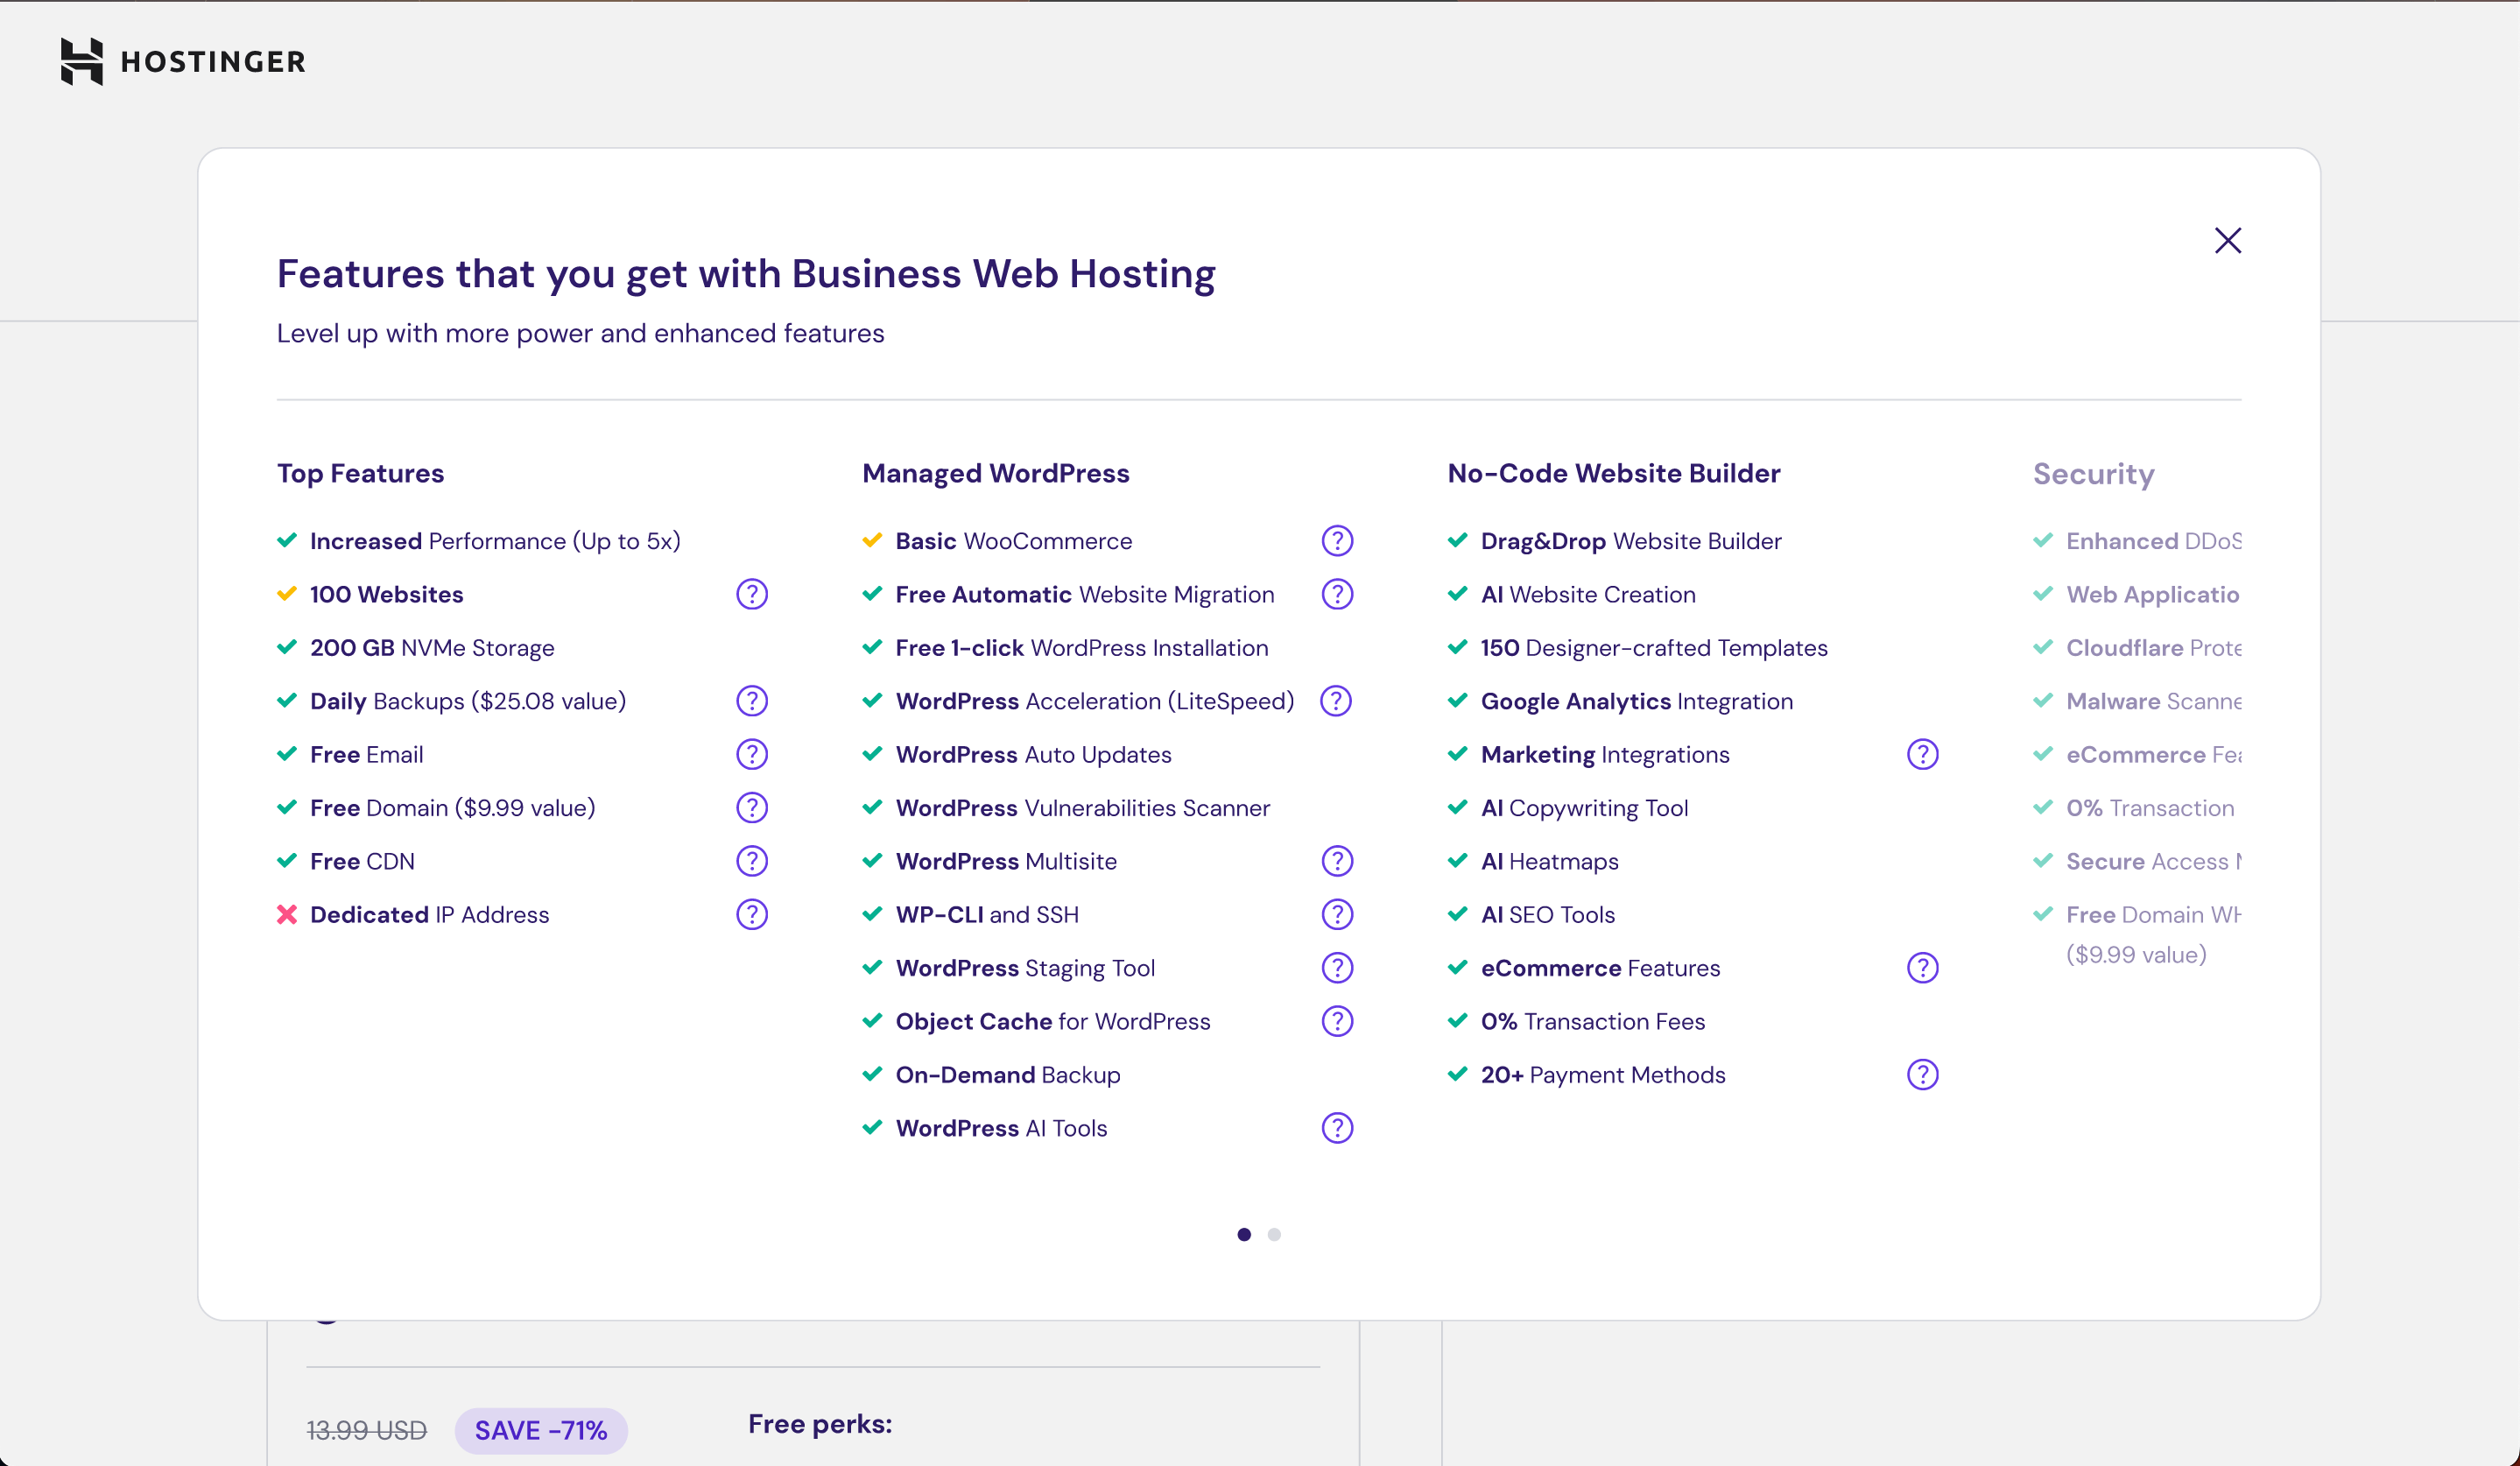Click question mark beside Free Email
Screen dimensions: 2520x1466
(752, 754)
